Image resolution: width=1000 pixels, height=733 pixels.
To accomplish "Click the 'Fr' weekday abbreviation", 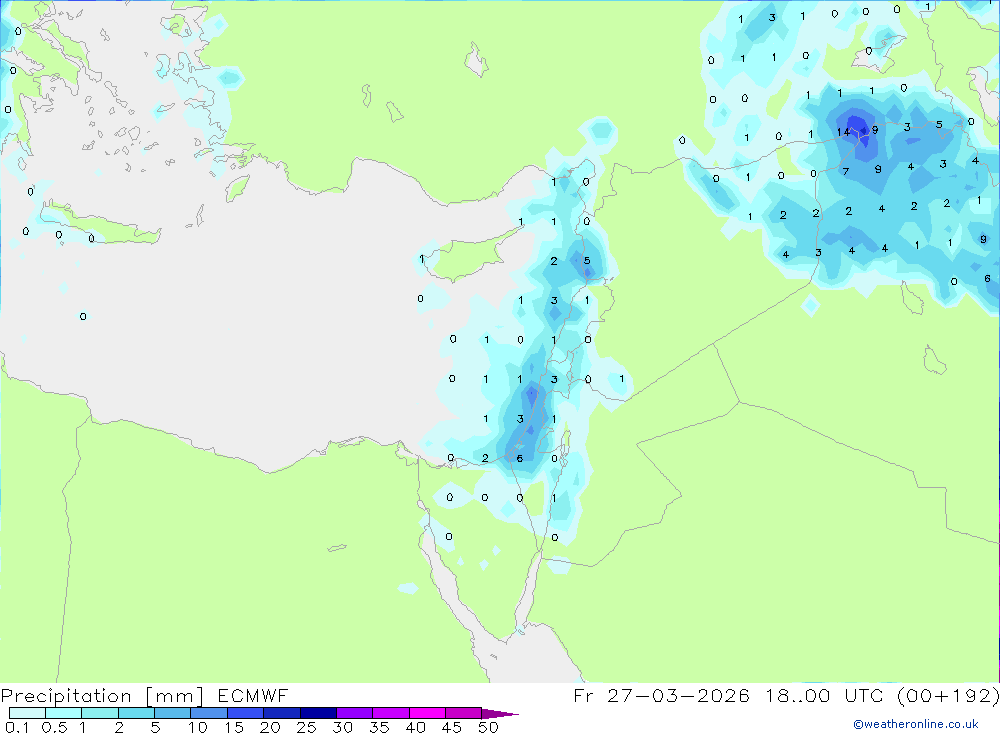I will point(583,695).
